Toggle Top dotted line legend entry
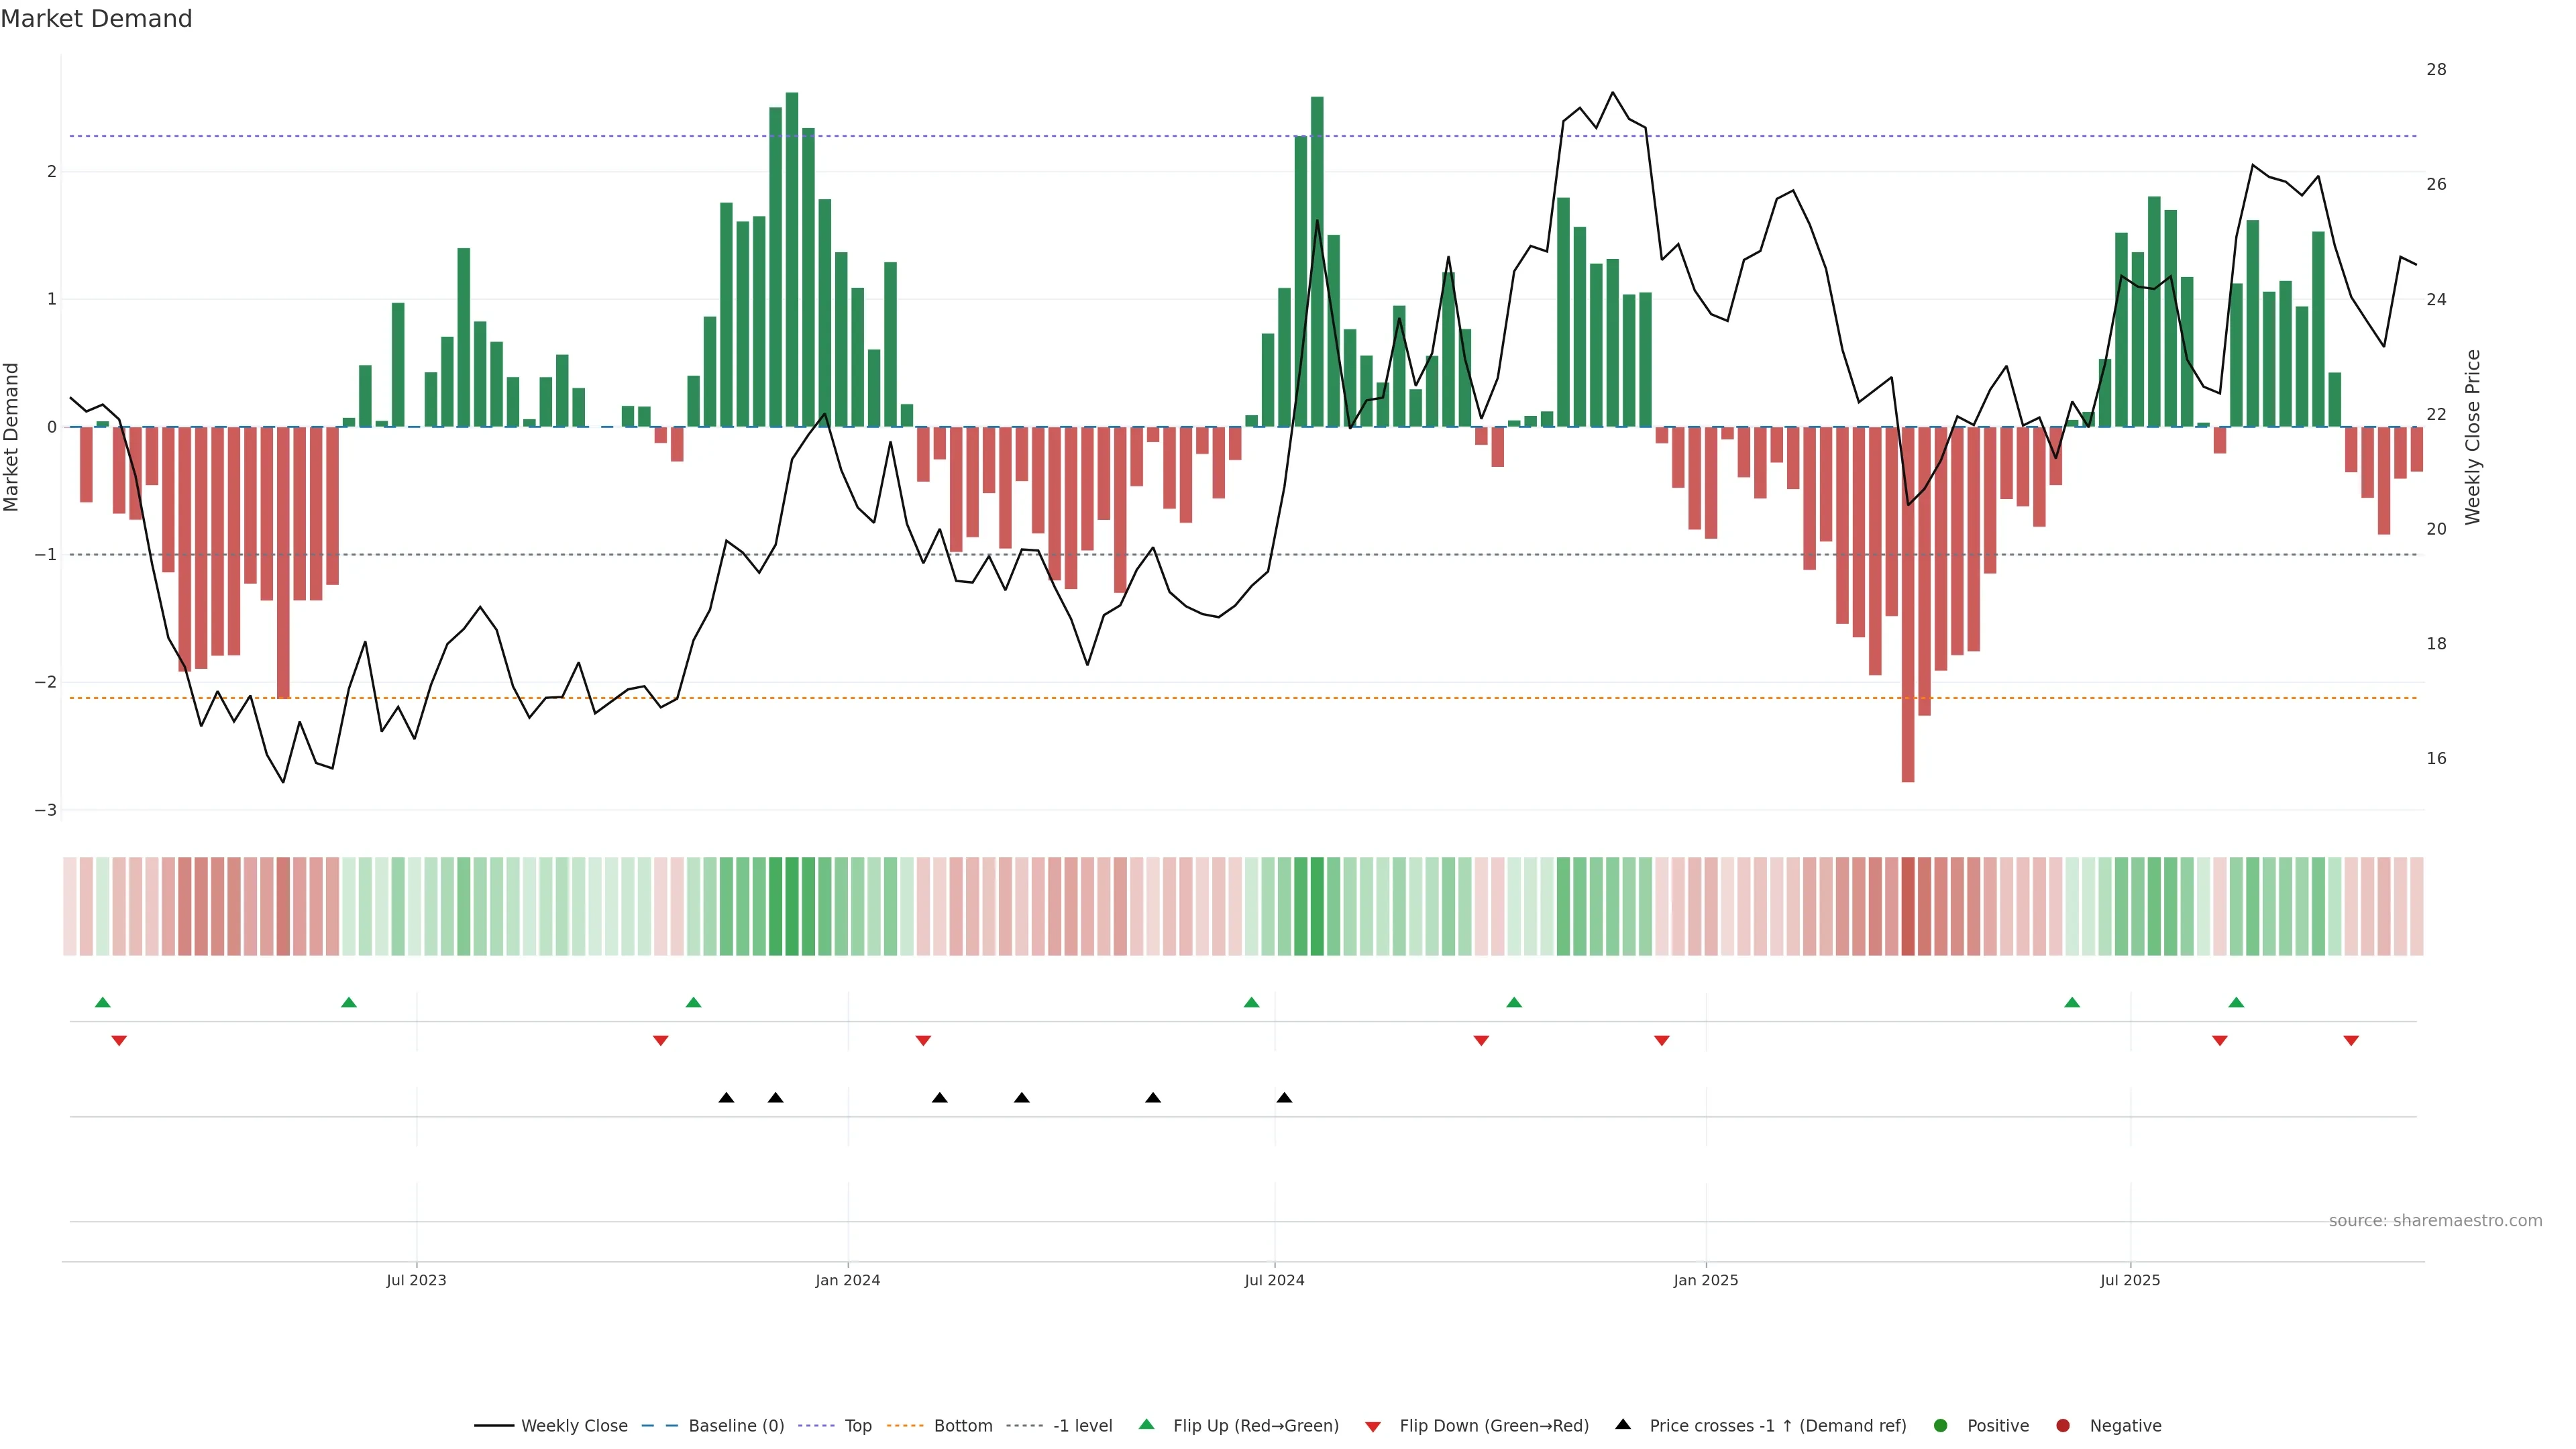2576x1449 pixels. pos(857,1426)
